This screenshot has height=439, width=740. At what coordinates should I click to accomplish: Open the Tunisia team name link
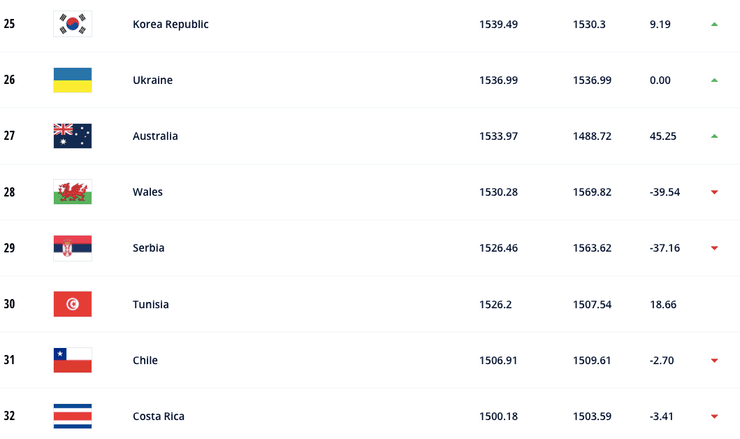(x=150, y=304)
